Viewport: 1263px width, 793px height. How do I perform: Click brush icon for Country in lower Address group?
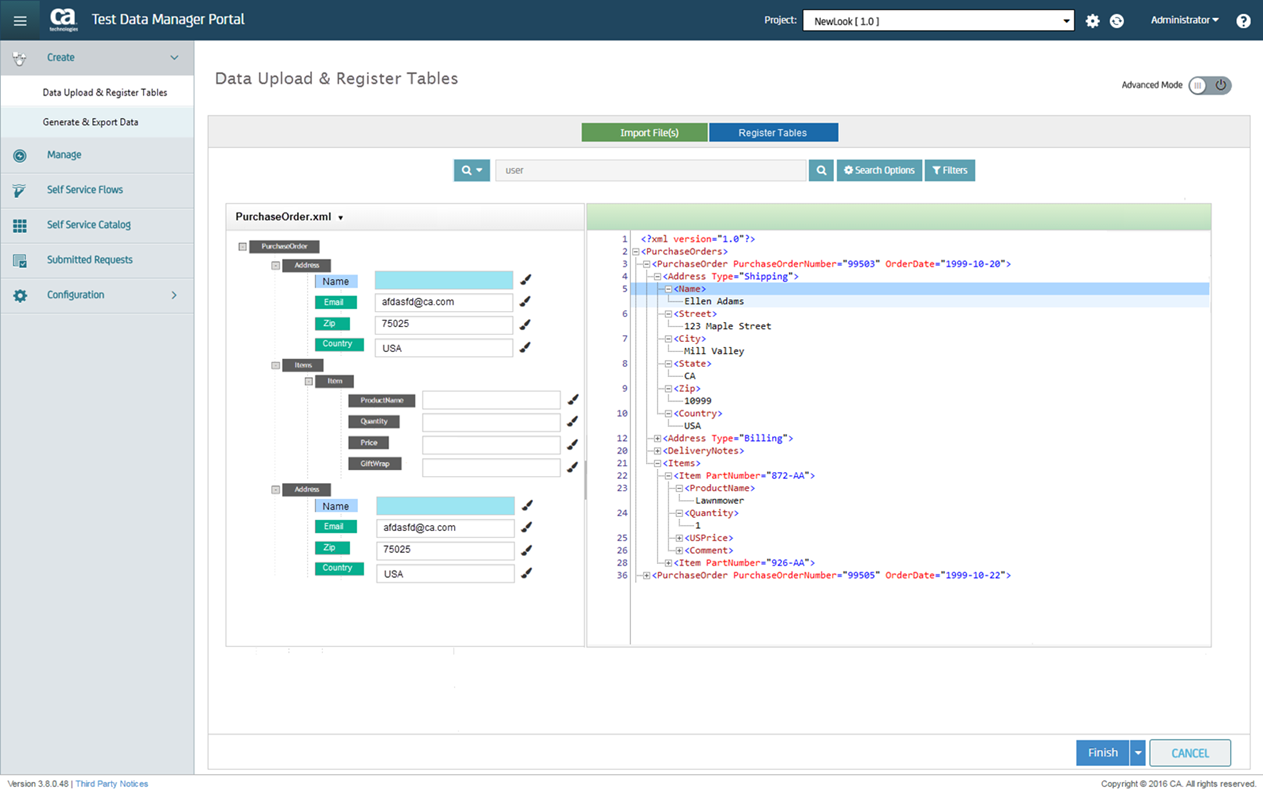click(527, 573)
